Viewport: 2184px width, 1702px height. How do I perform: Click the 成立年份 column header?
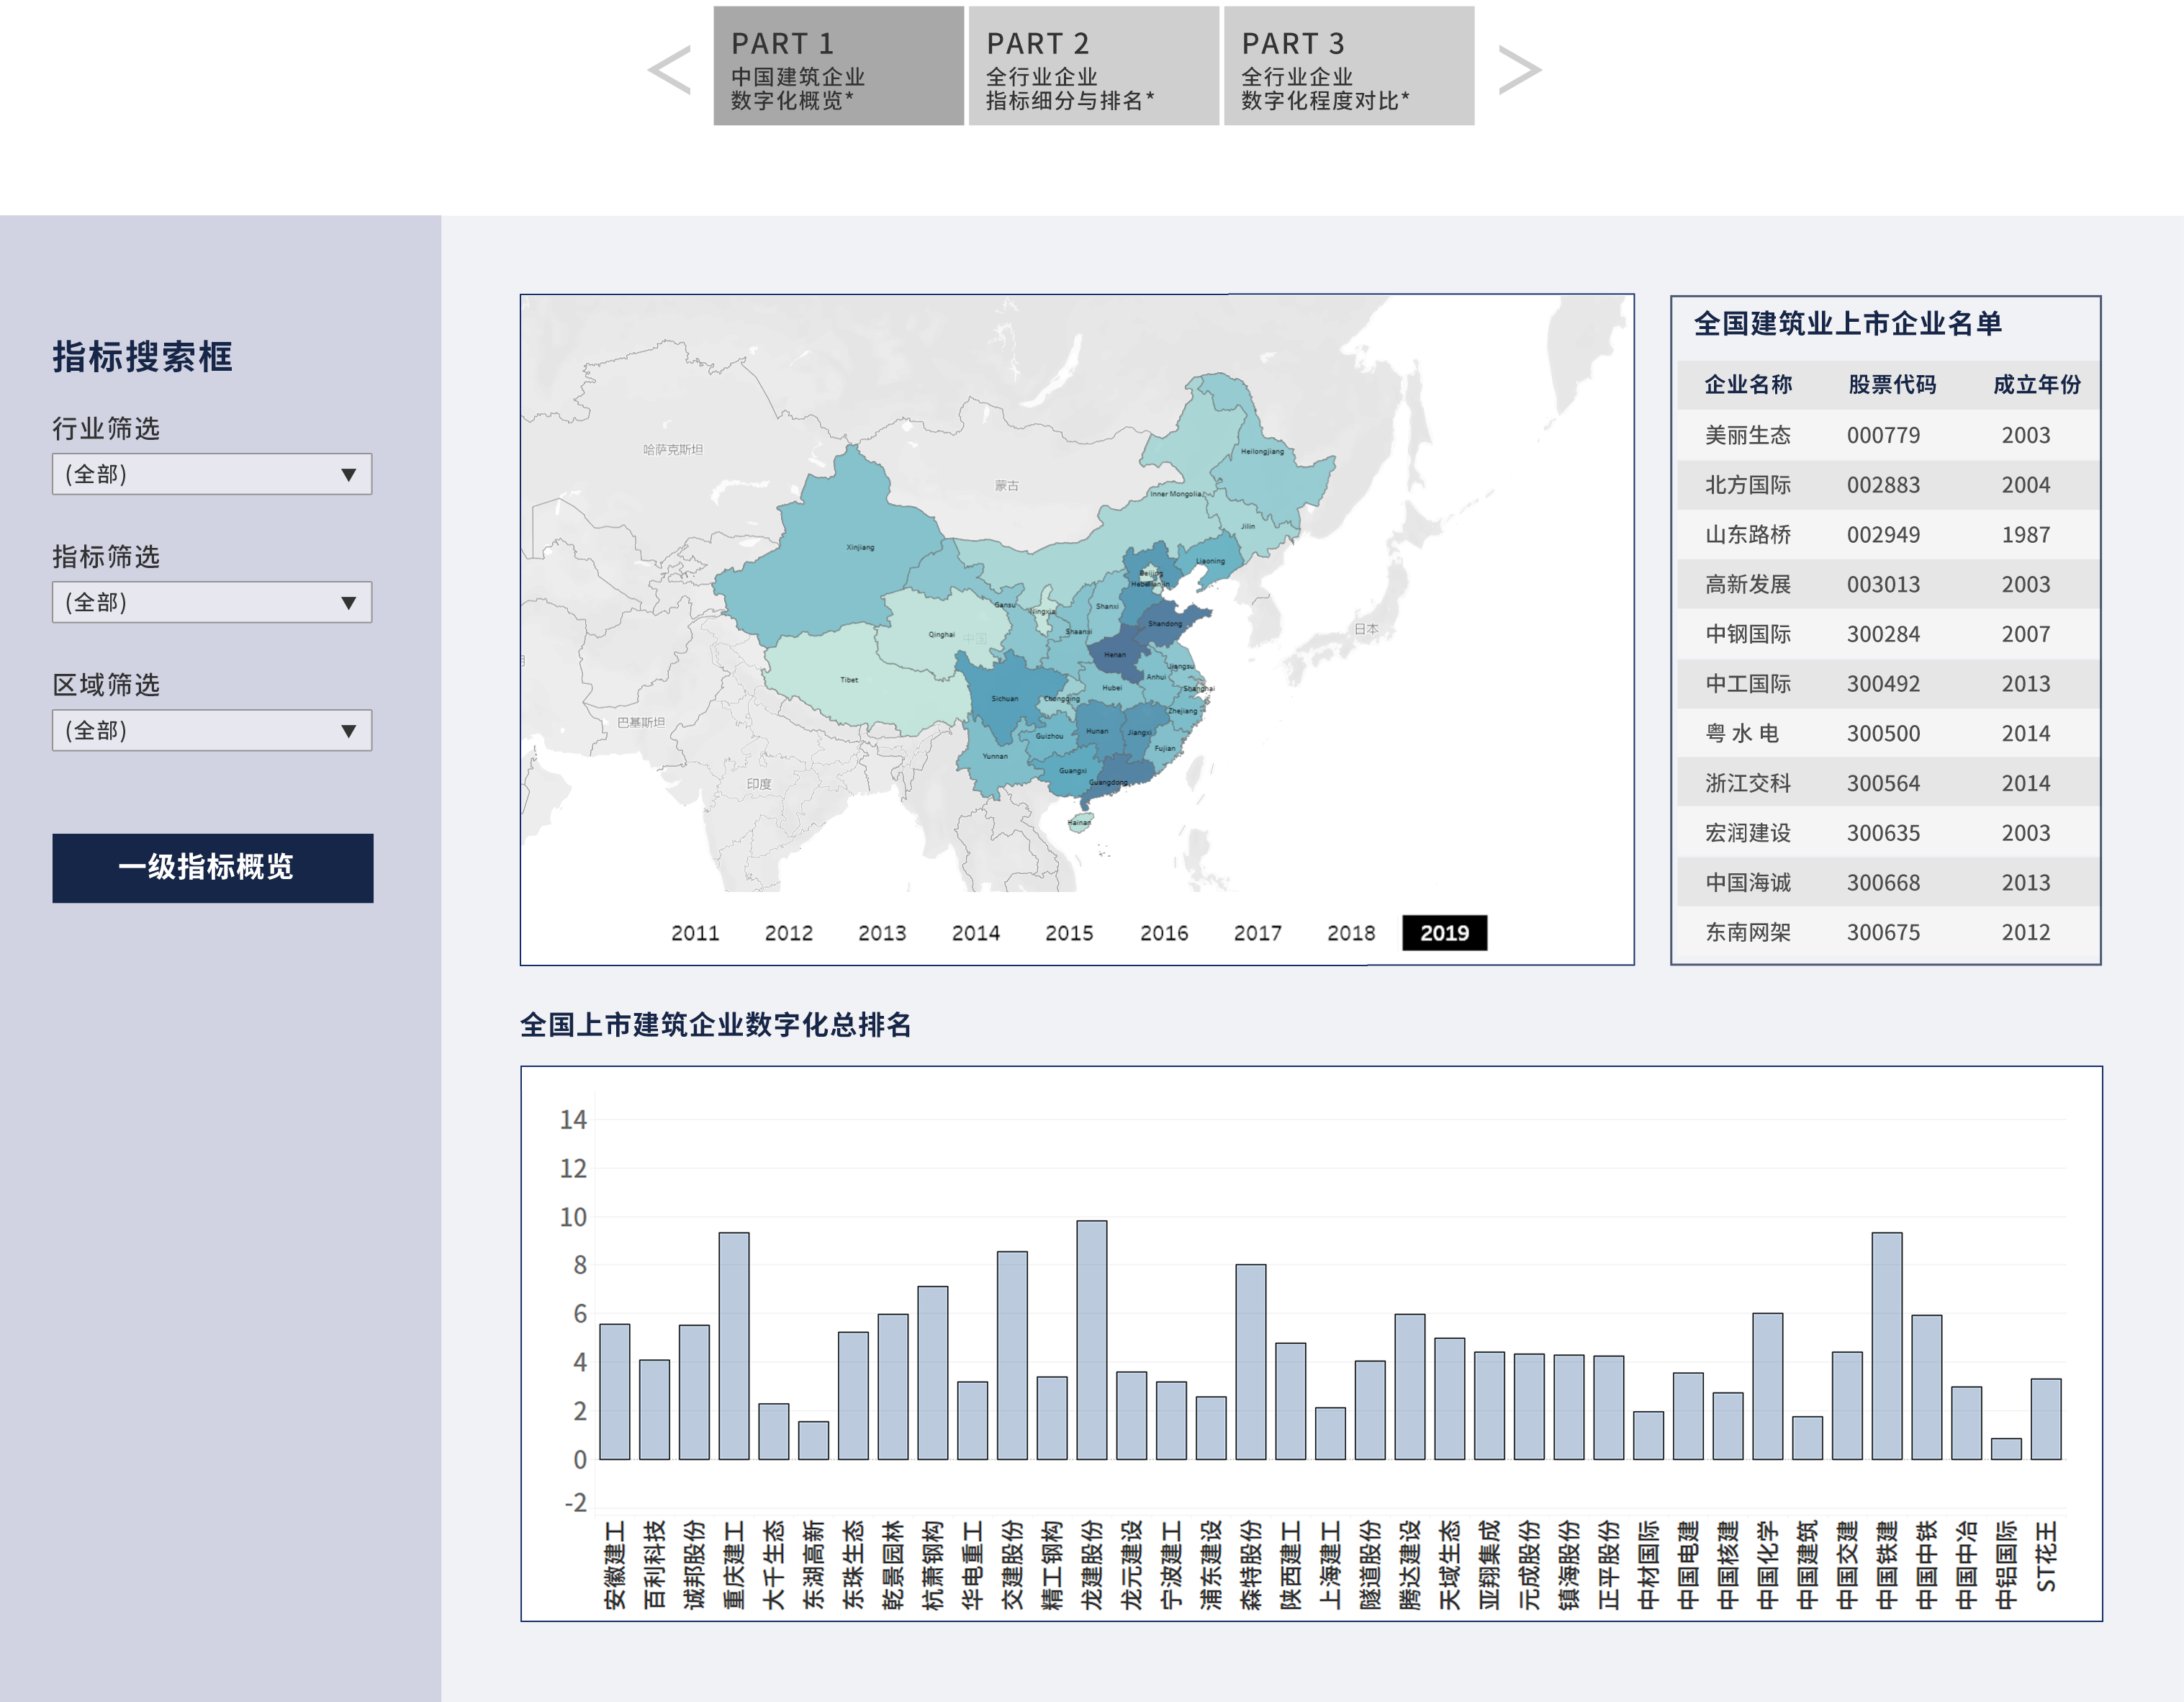[x=2036, y=384]
